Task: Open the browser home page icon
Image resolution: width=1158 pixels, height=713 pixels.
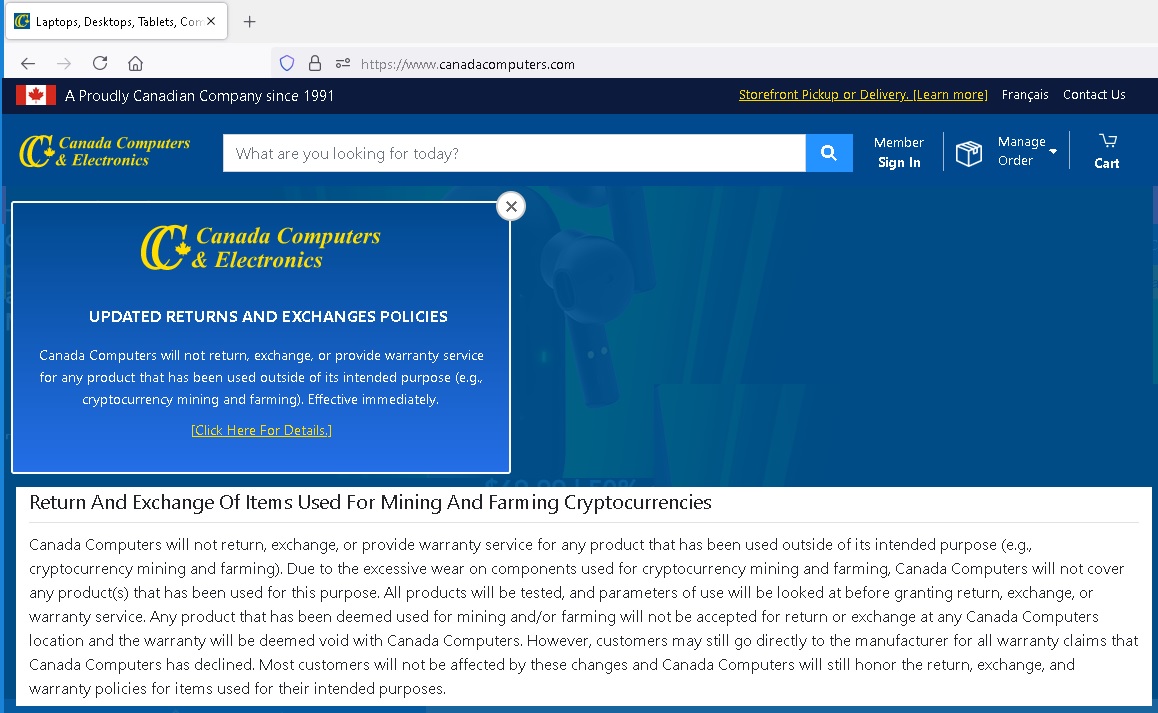Action: (x=135, y=64)
